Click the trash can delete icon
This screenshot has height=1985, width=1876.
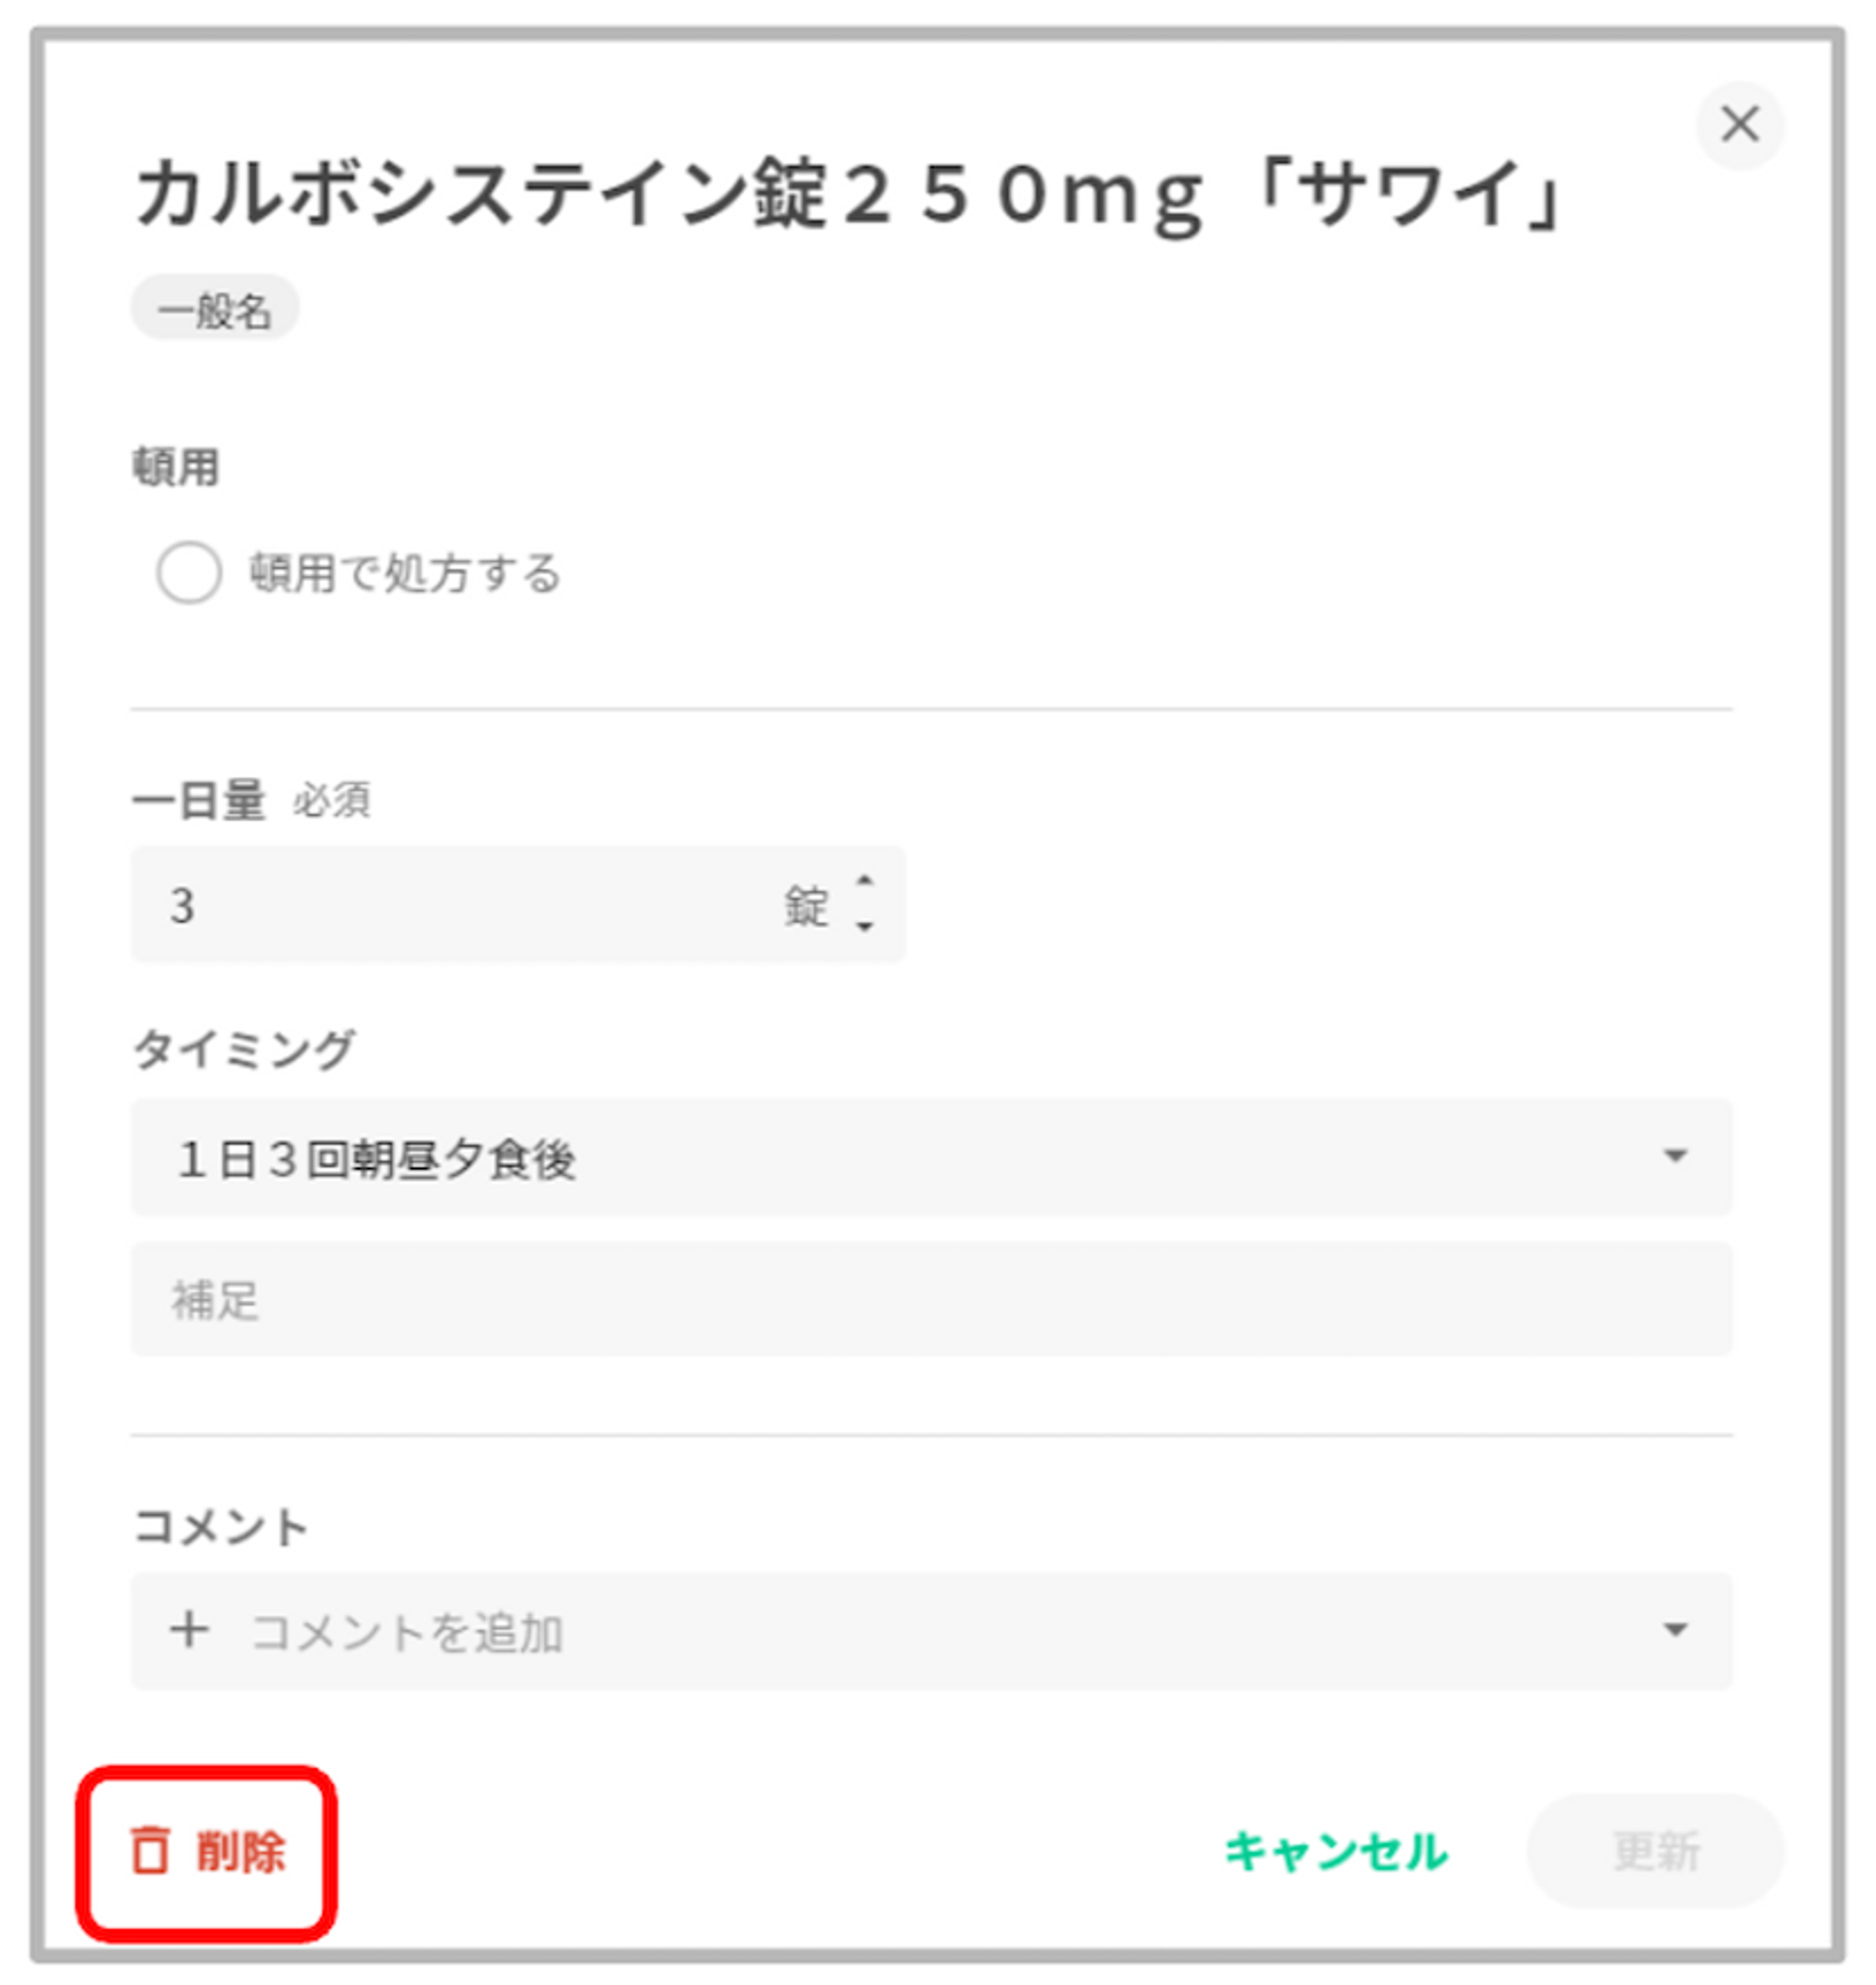coord(150,1850)
